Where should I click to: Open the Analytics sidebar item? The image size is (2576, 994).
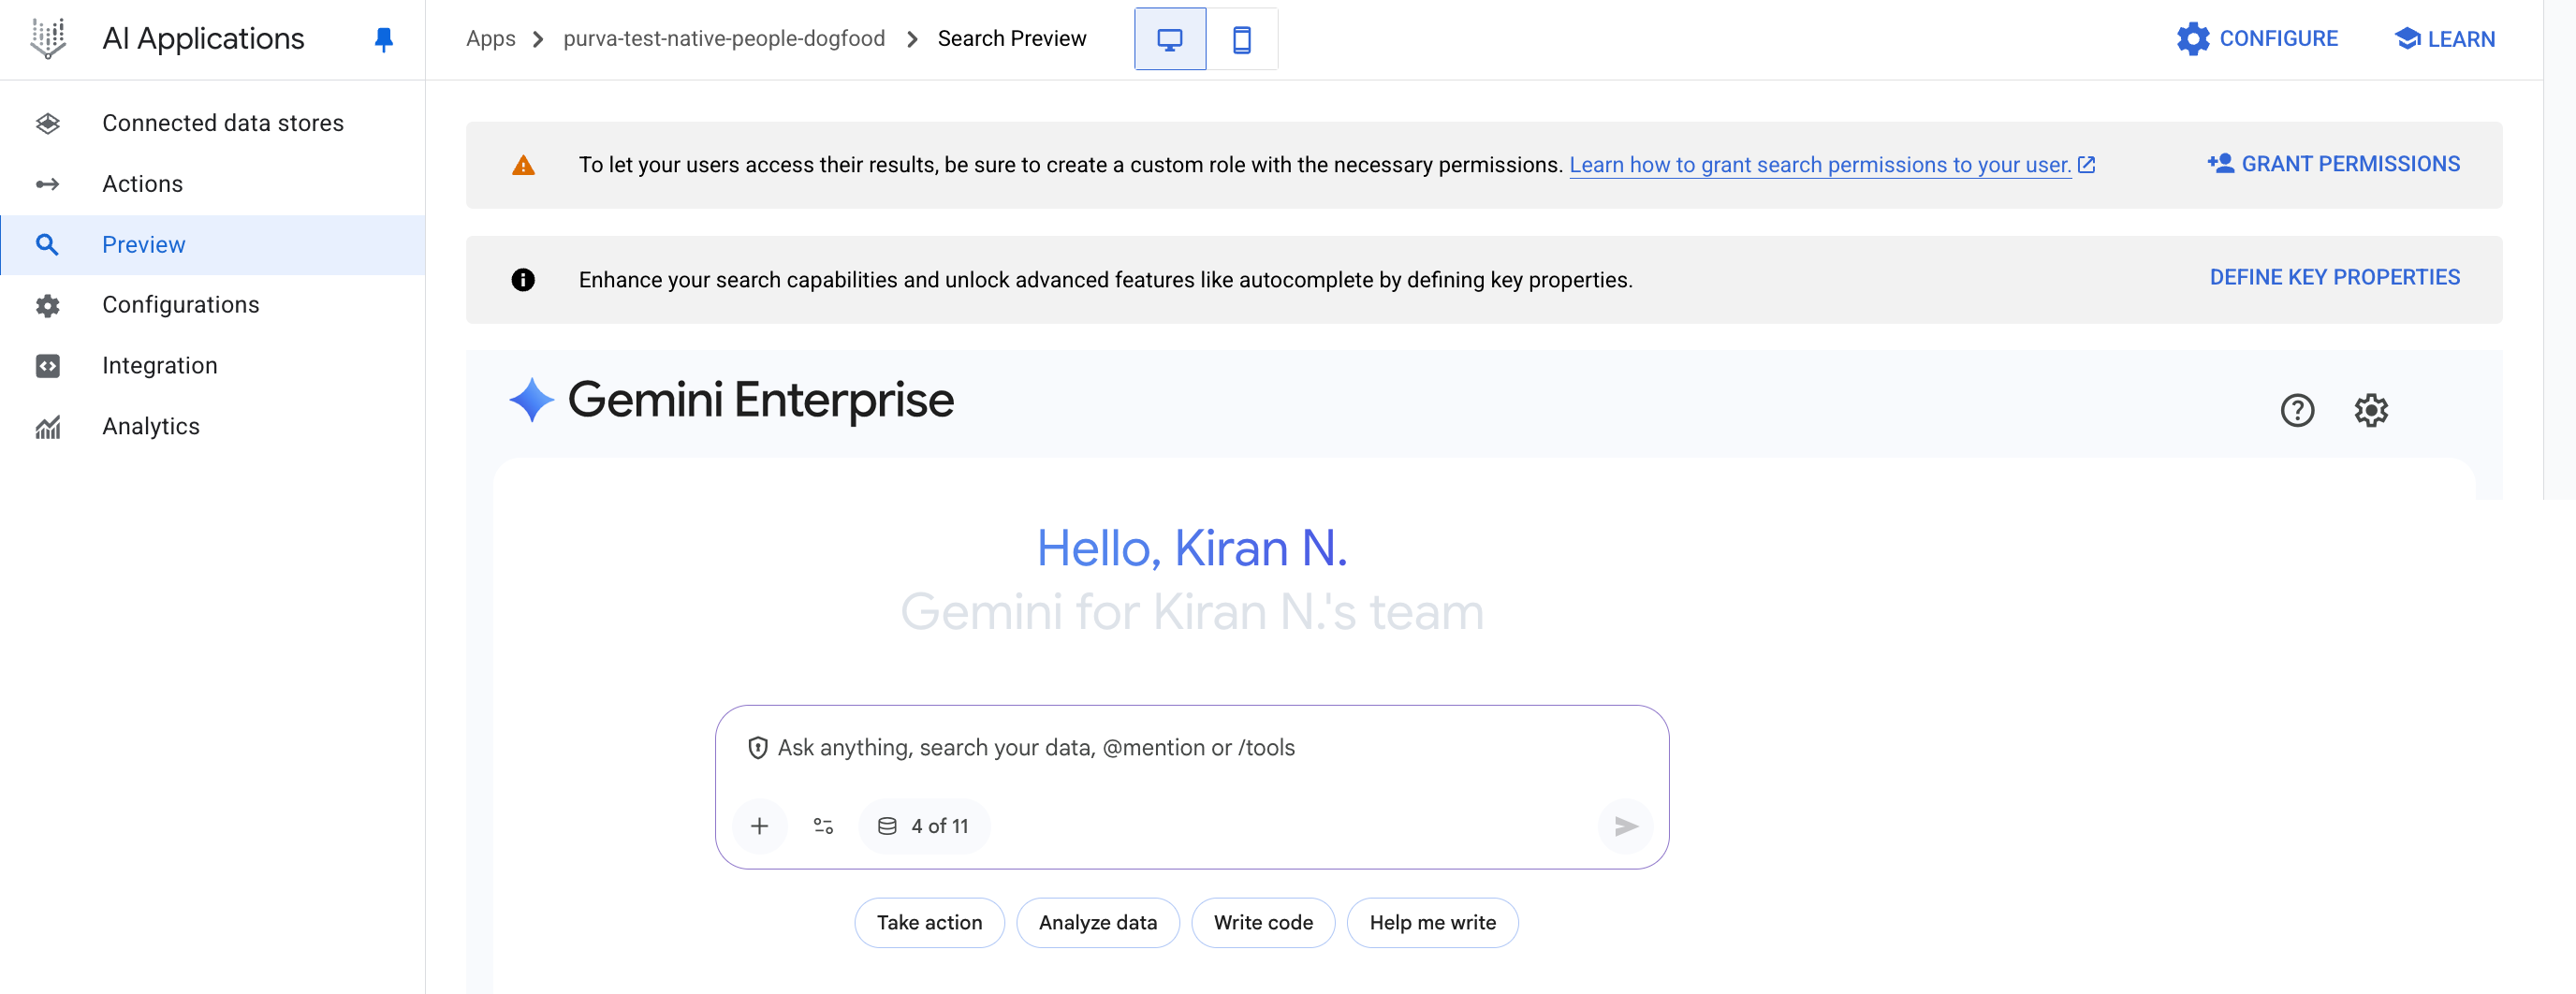(x=151, y=427)
